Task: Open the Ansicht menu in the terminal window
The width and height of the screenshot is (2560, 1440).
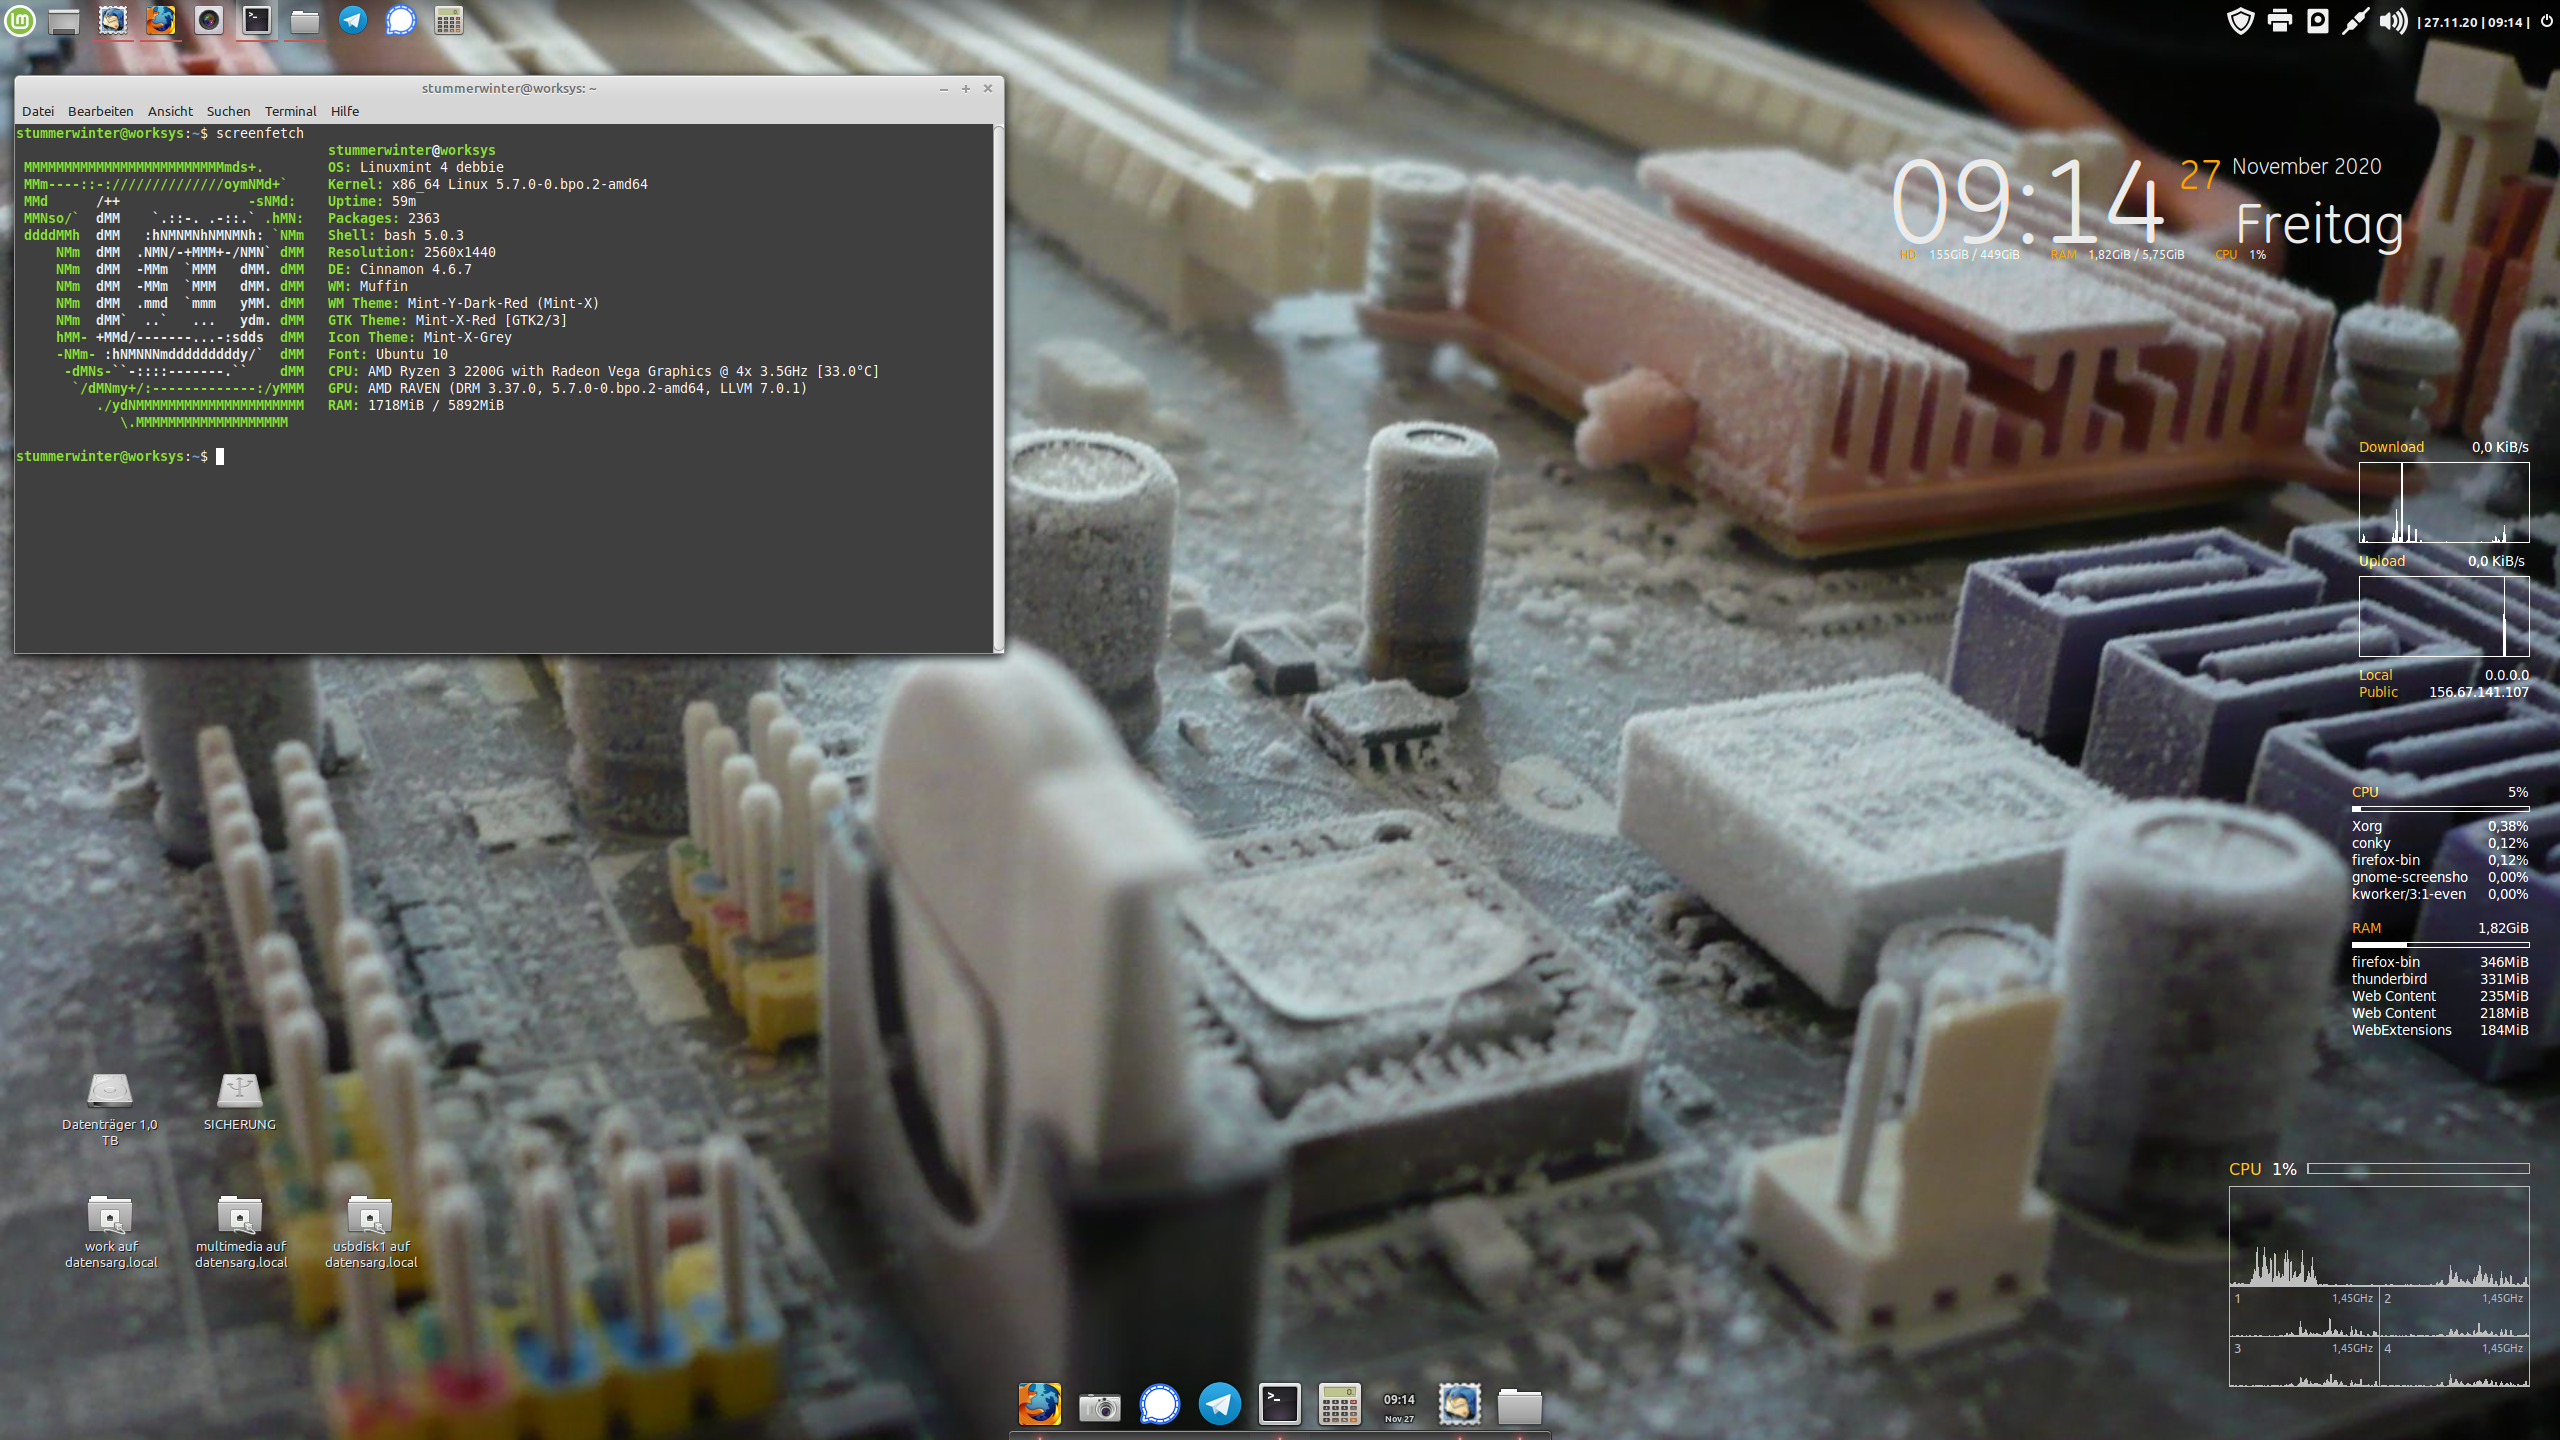Action: click(170, 111)
